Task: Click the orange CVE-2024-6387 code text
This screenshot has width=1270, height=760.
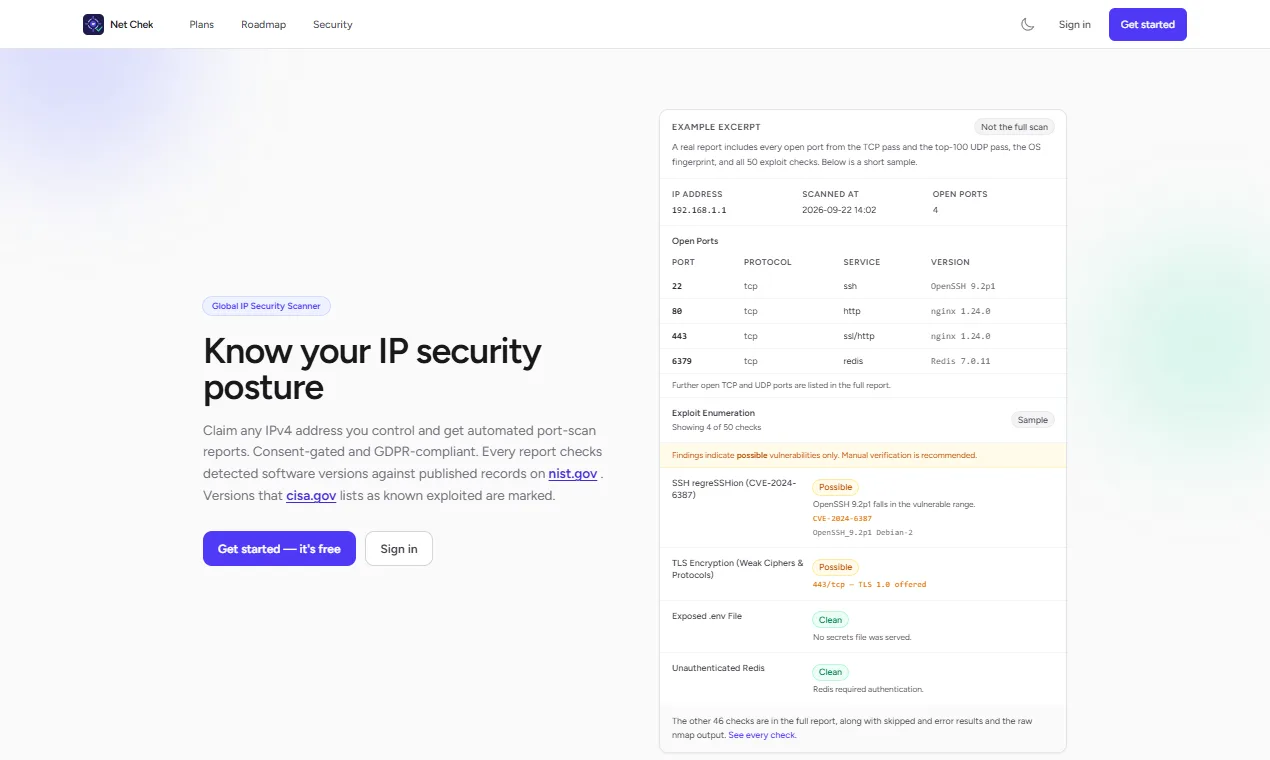Action: (x=842, y=519)
